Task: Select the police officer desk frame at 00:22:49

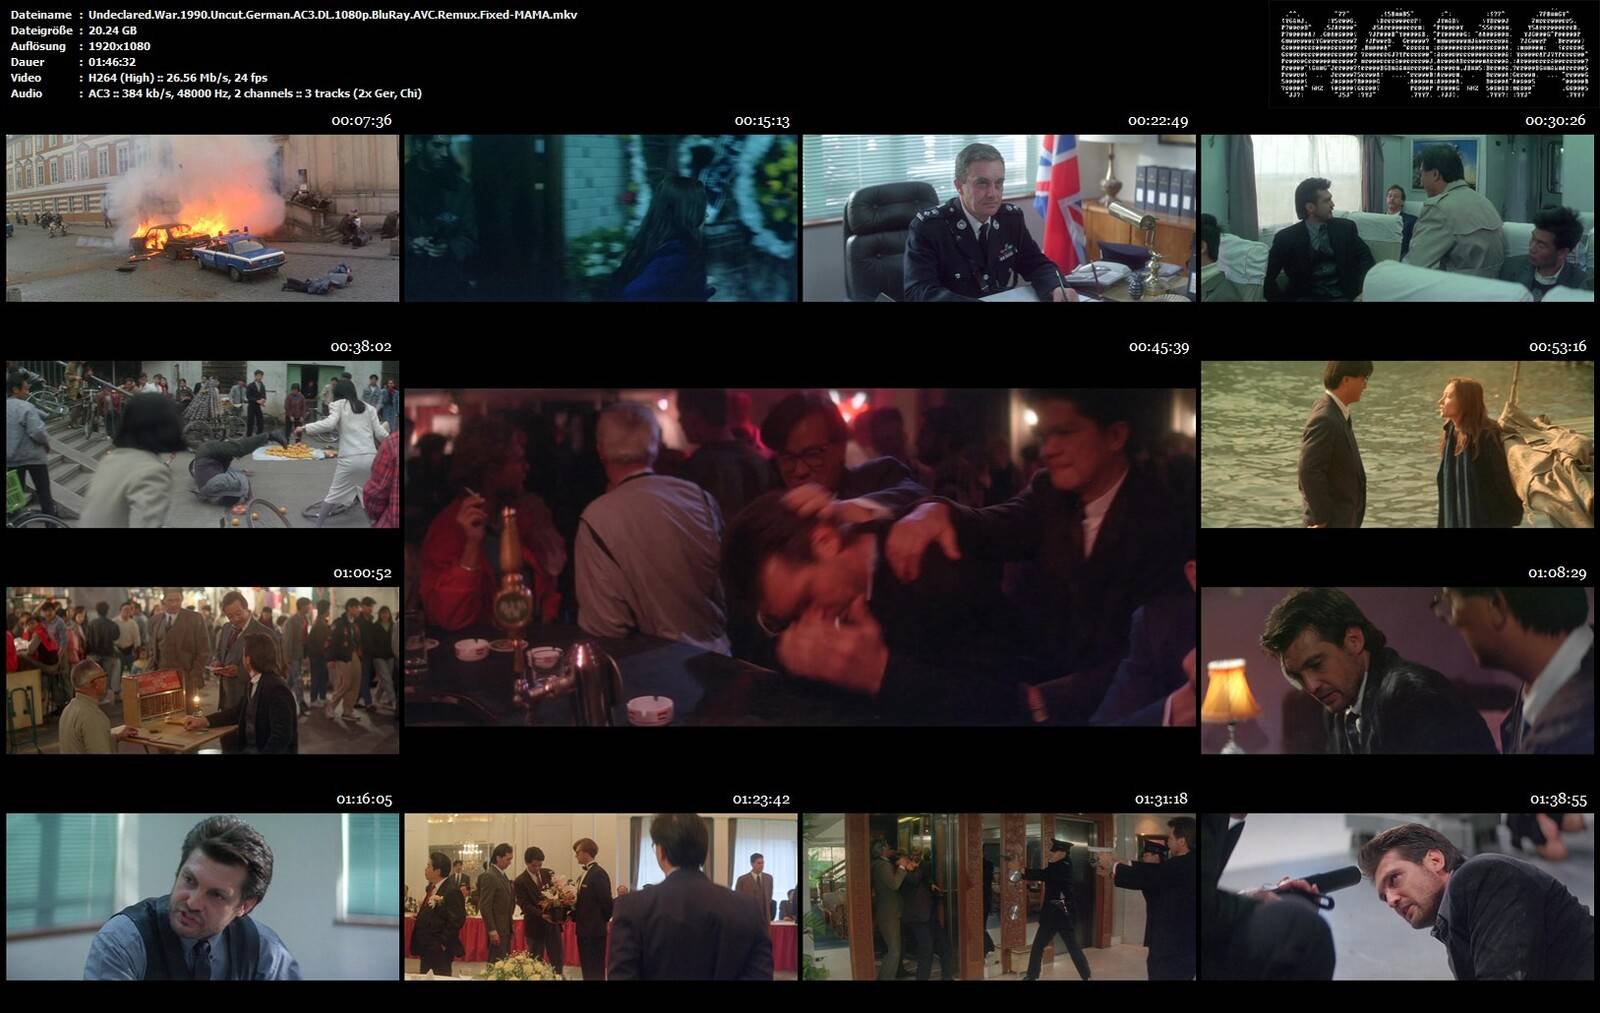Action: click(x=999, y=218)
